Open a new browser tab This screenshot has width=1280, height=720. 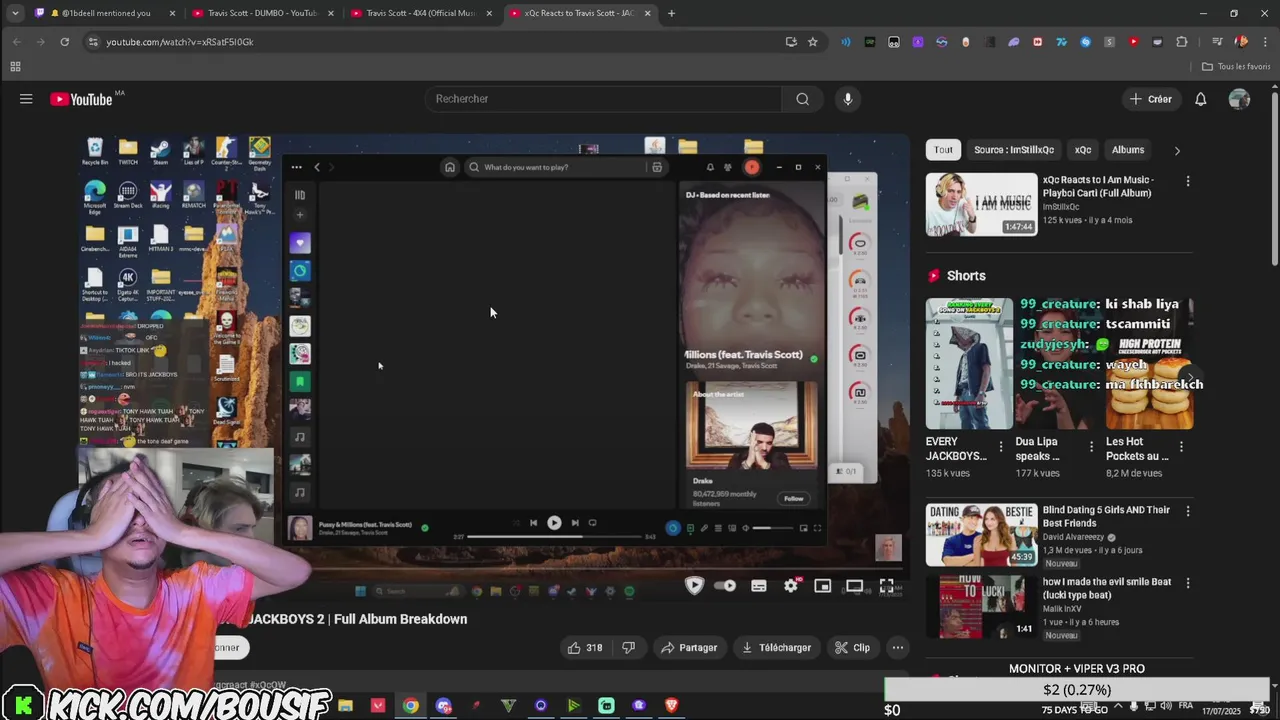tap(671, 13)
